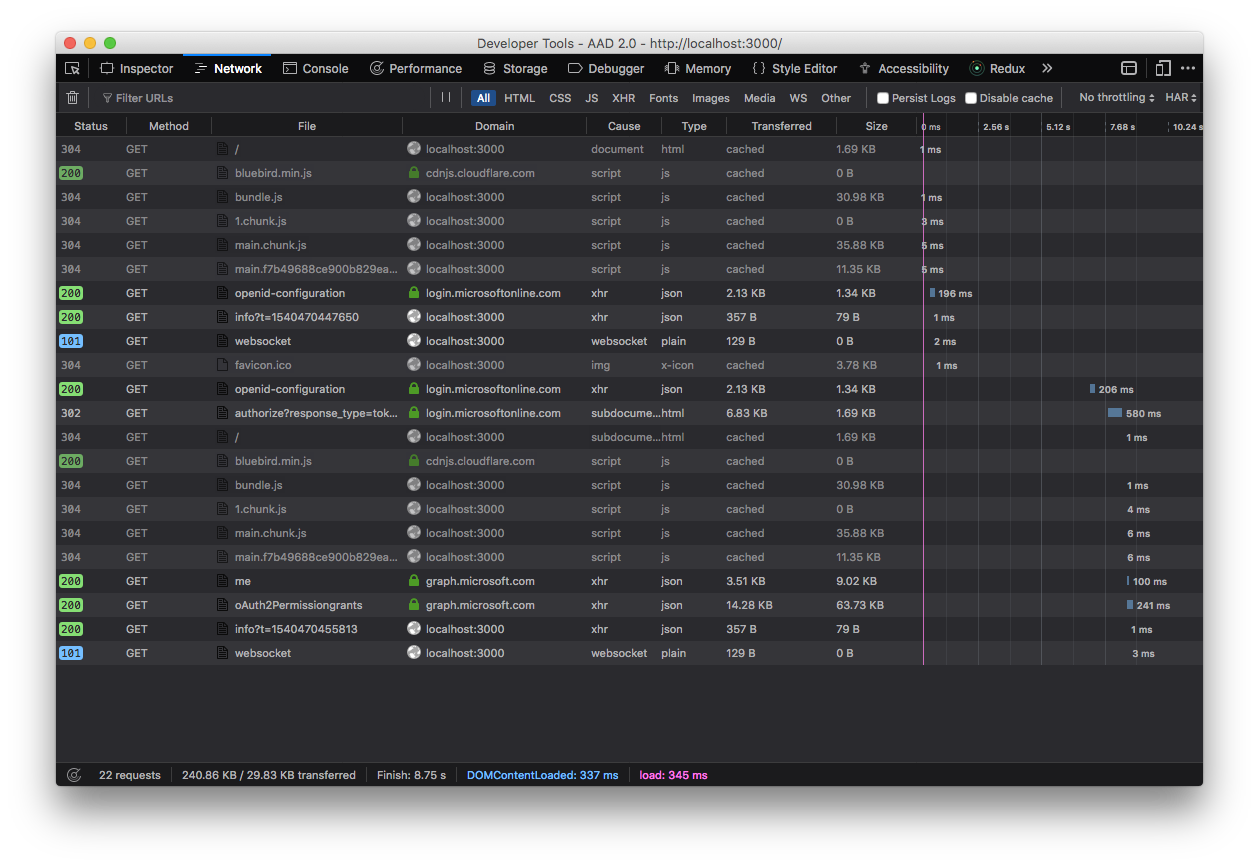1259x866 pixels.
Task: Enable the Persist Logs checkbox
Action: coord(883,97)
